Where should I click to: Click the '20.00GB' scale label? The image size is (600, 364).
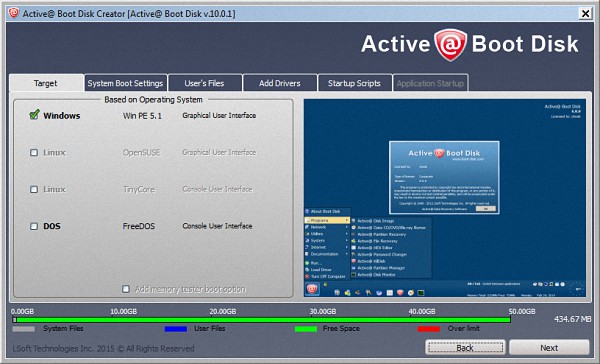(223, 311)
